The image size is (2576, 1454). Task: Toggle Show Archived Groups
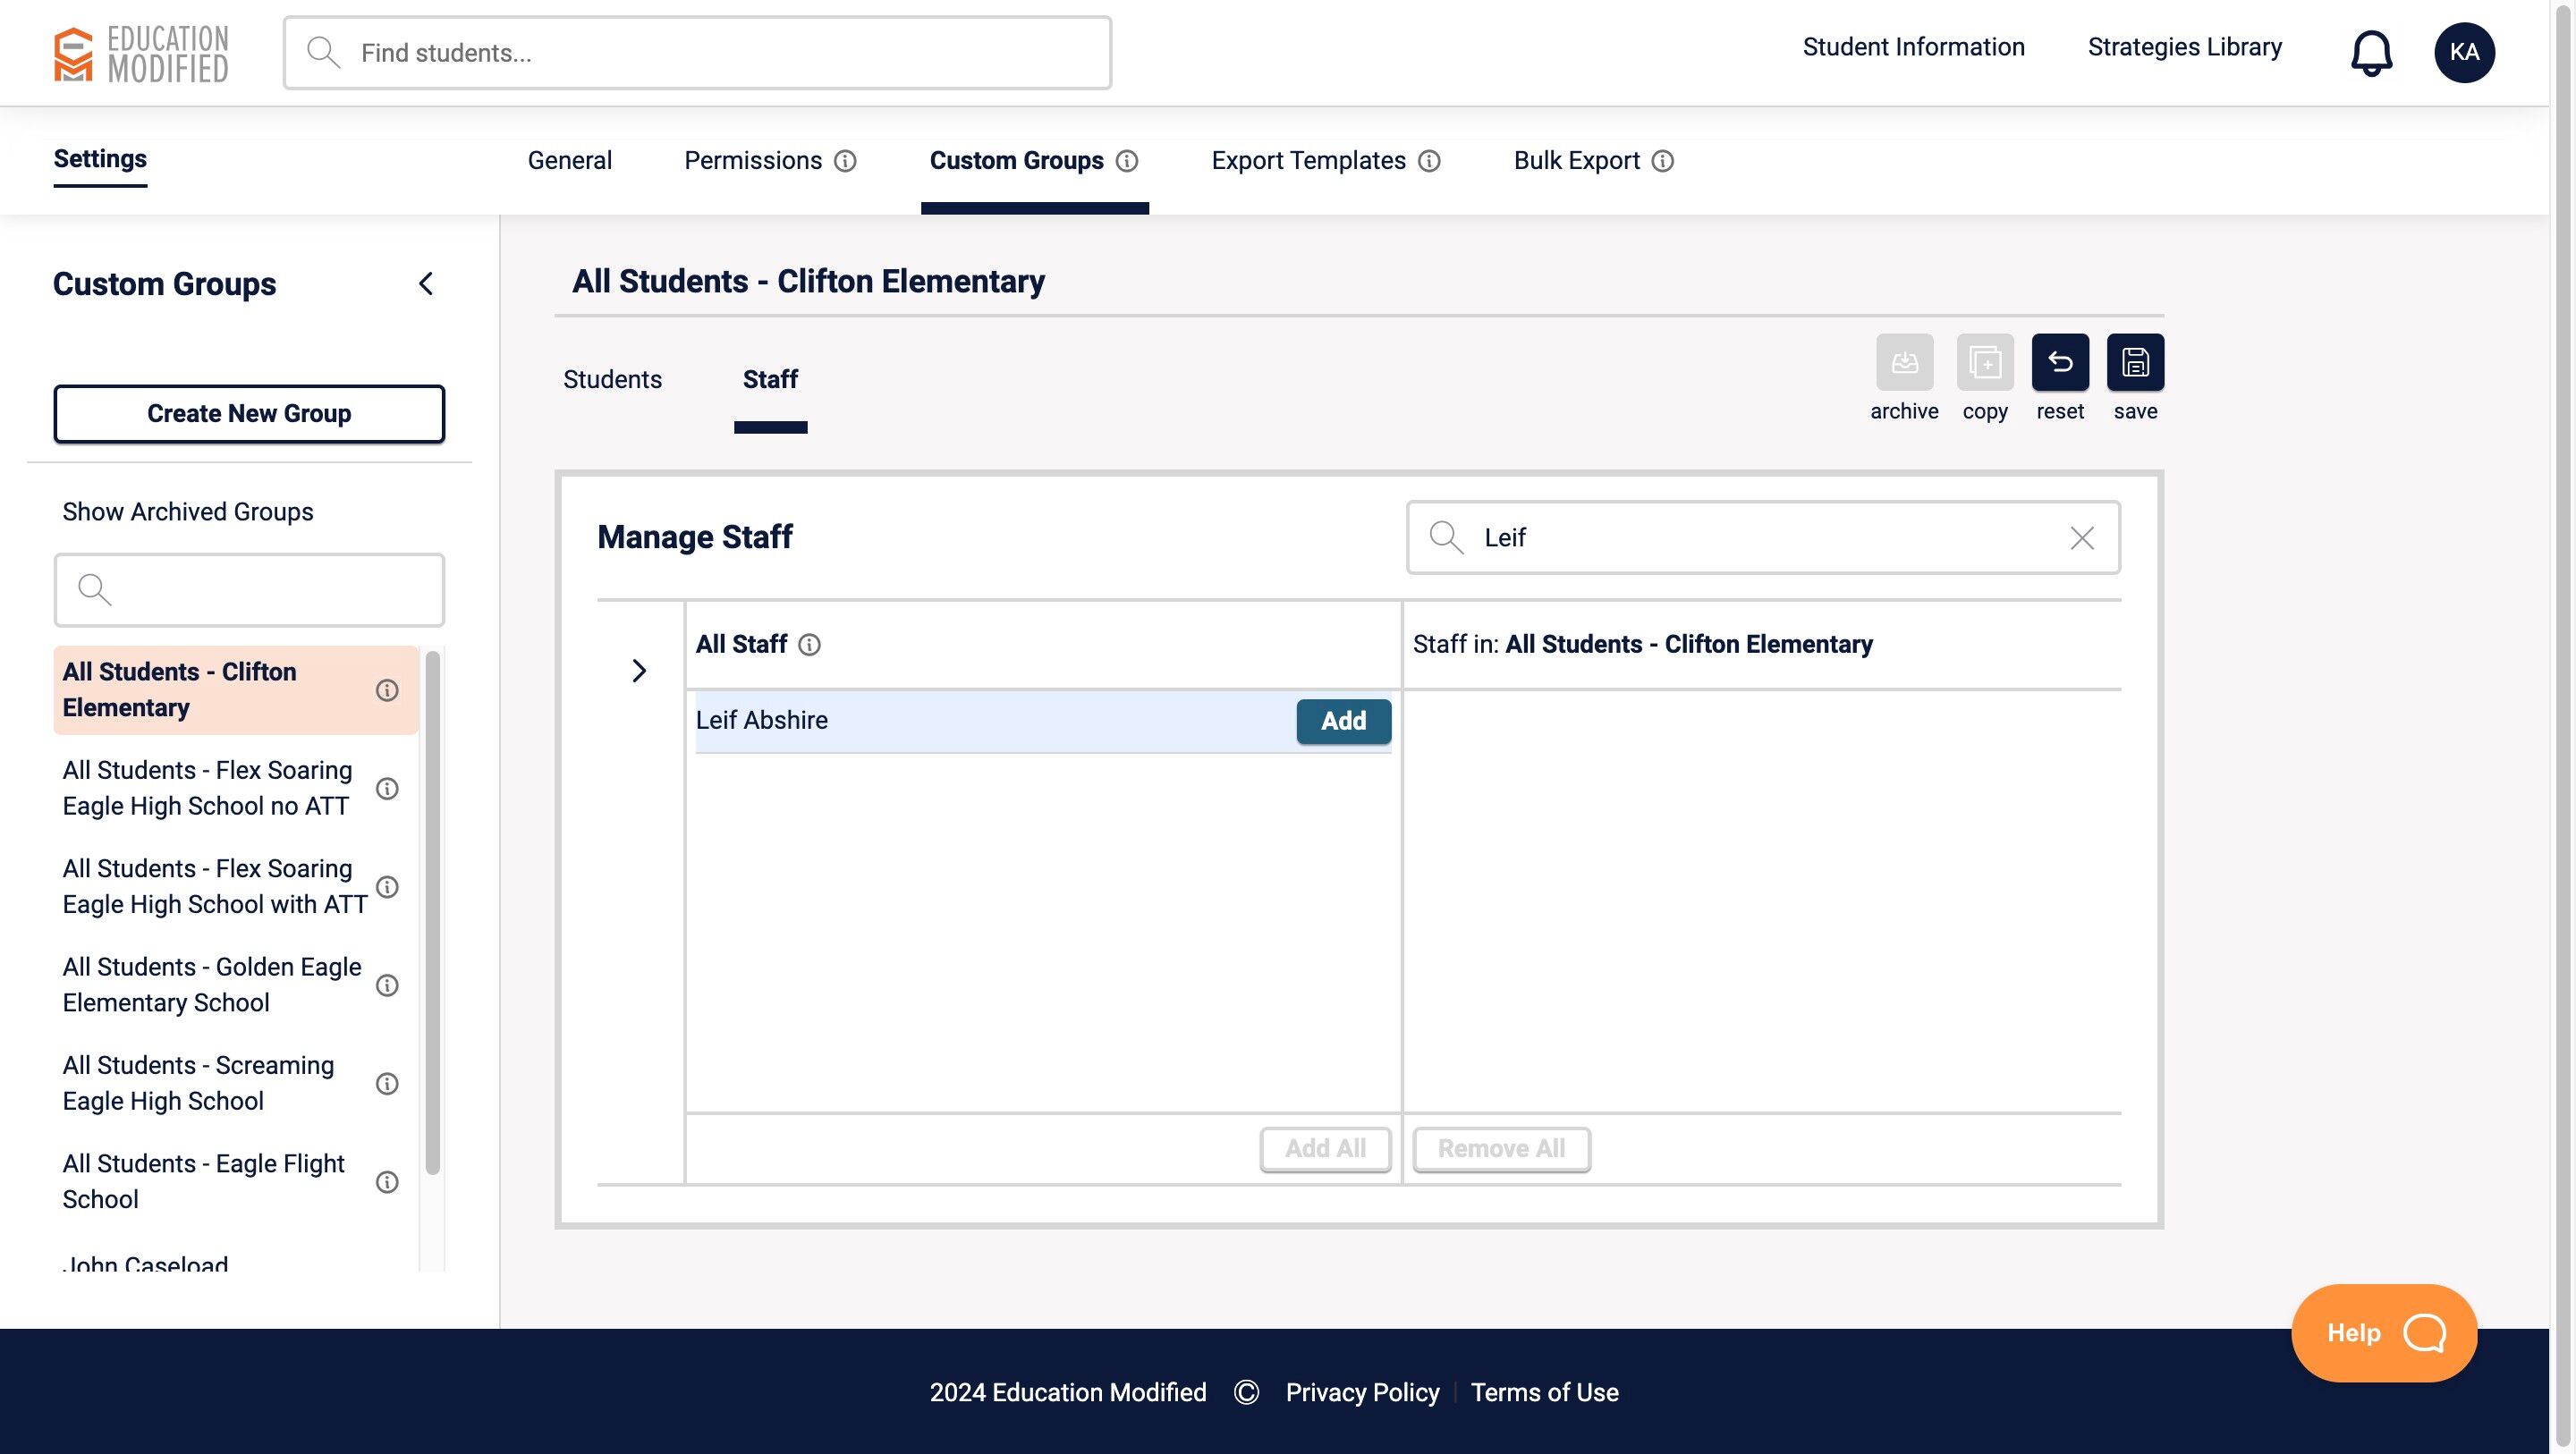pos(188,512)
